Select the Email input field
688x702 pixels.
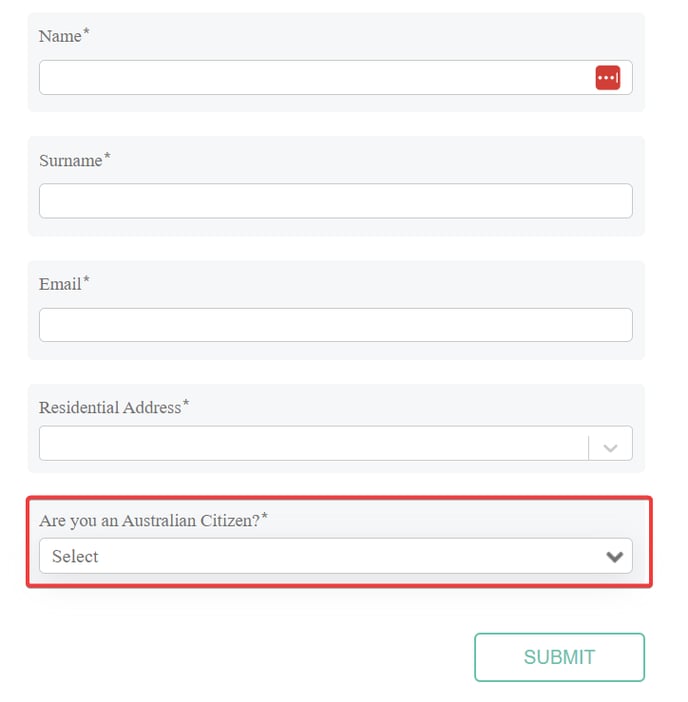(335, 325)
